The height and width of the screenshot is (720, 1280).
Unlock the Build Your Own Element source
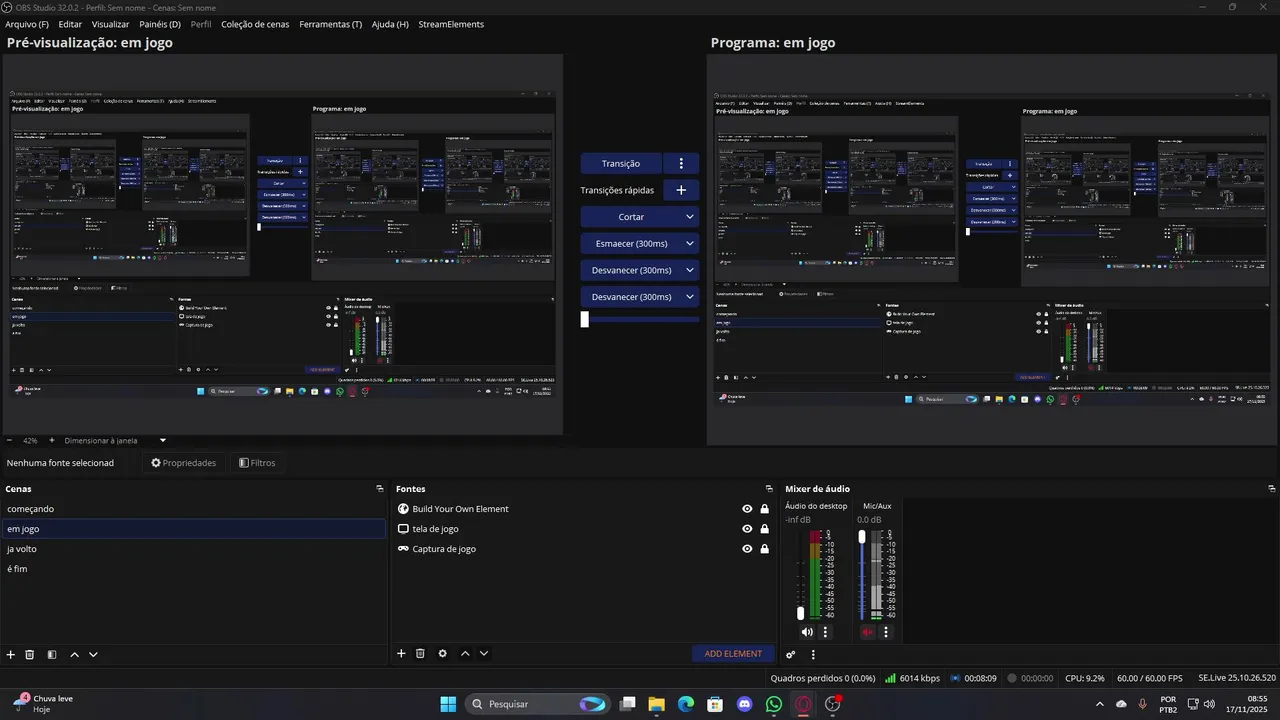[x=765, y=509]
